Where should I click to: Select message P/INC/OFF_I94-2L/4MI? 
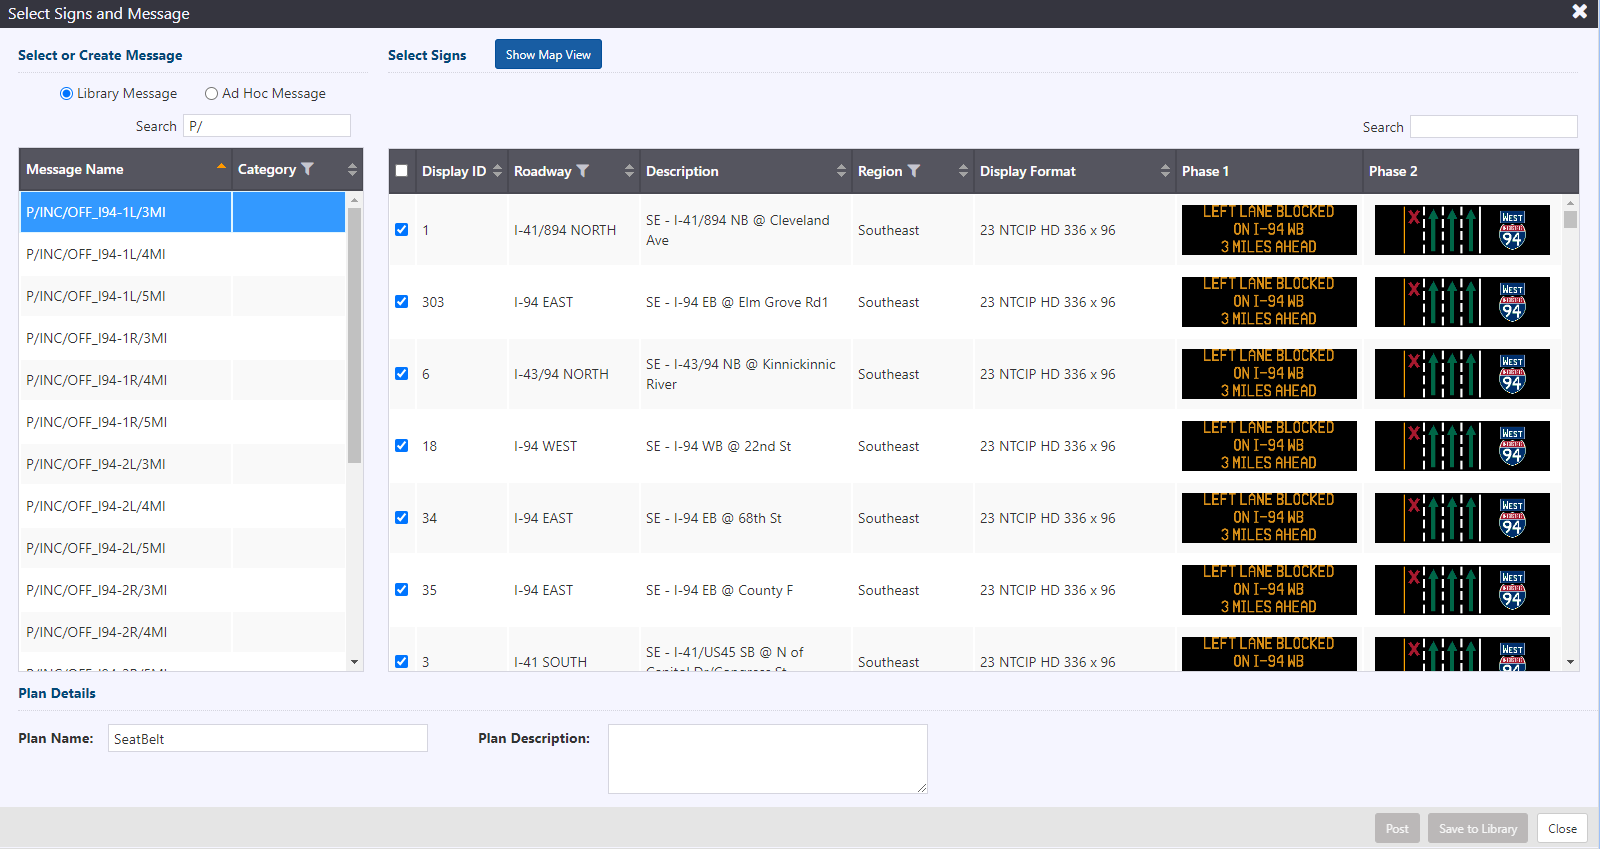point(183,506)
